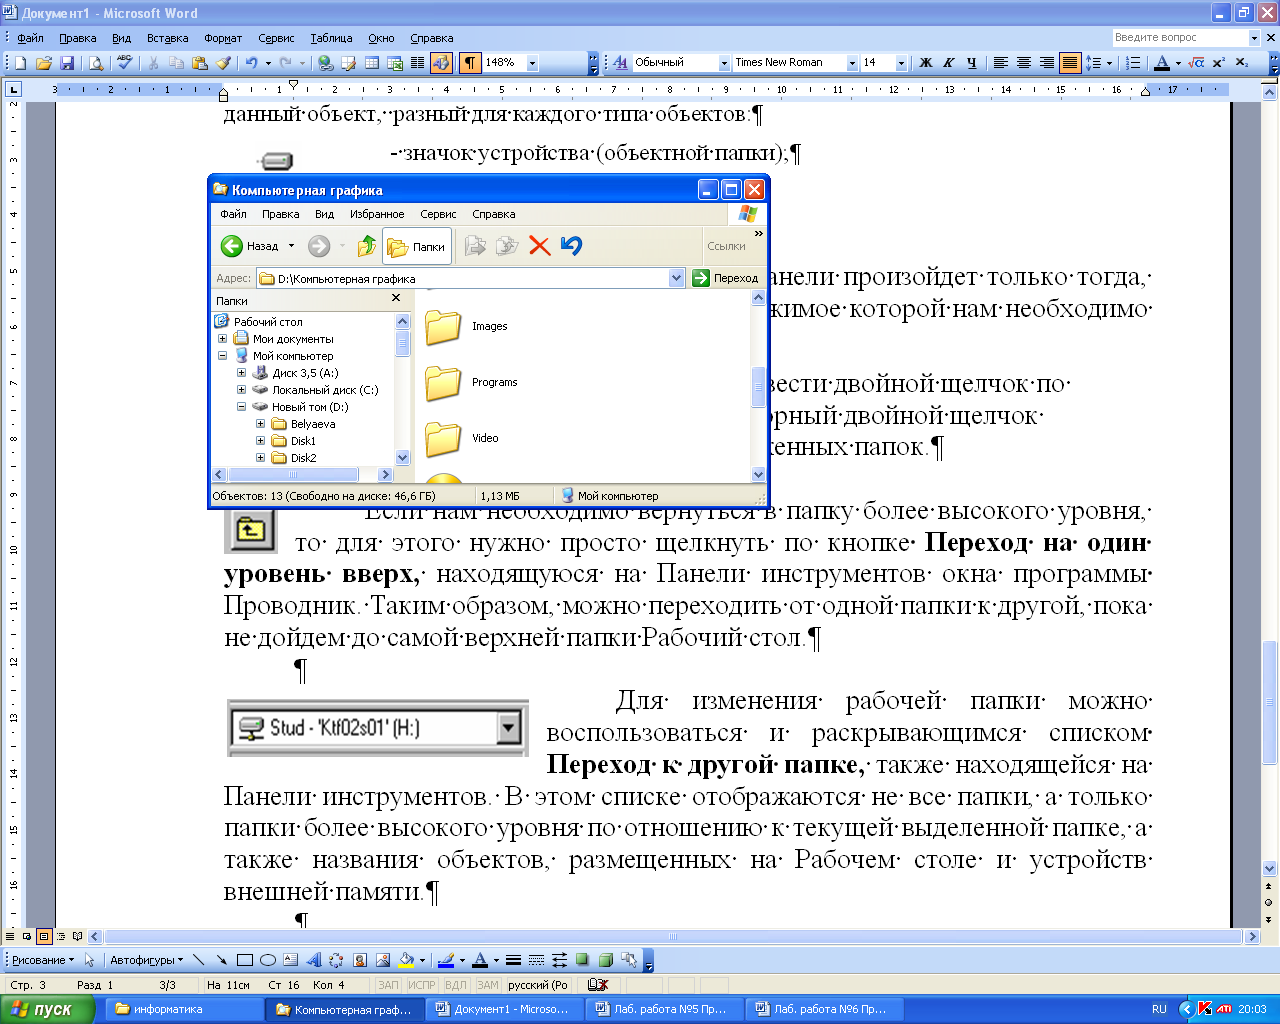Screen dimensions: 1280x1024
Task: Select the Images folder in Explorer
Action: coord(467,327)
